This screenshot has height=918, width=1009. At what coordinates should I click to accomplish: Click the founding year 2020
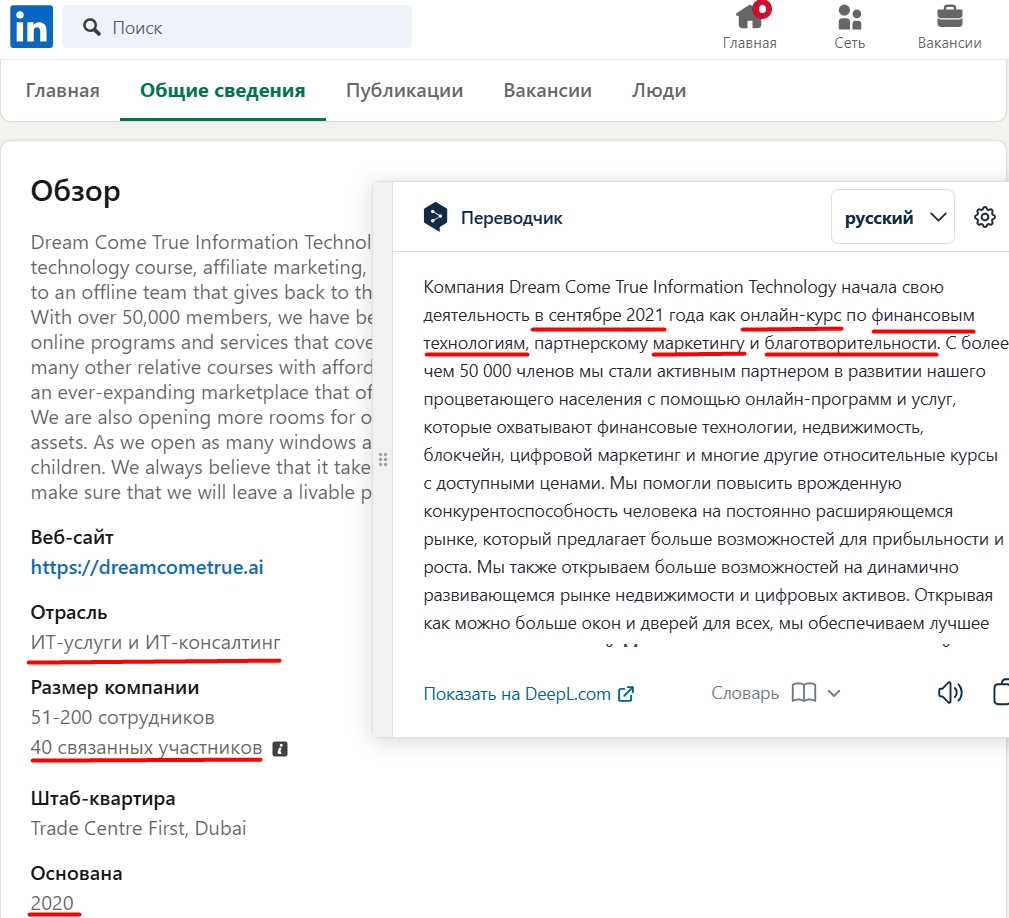(x=52, y=903)
